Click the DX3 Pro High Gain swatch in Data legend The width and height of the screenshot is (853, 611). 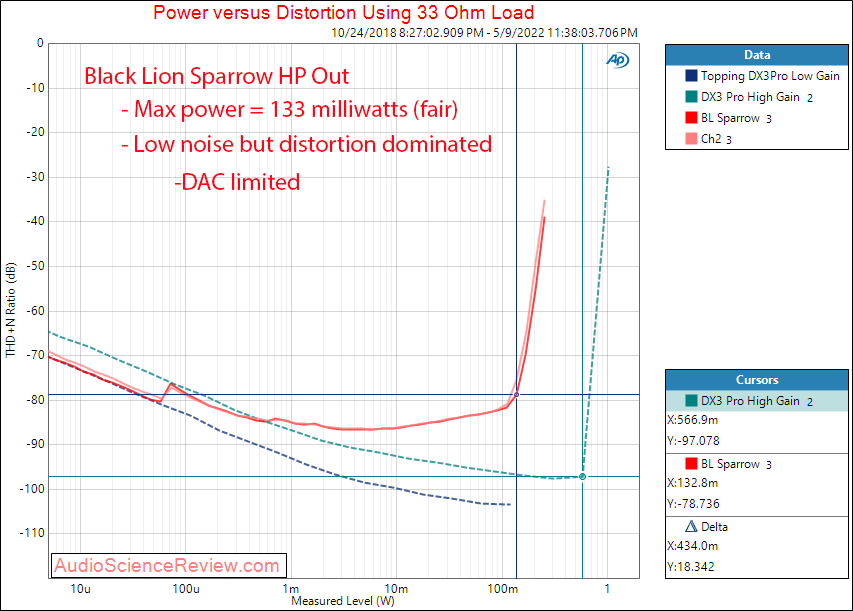(x=691, y=96)
